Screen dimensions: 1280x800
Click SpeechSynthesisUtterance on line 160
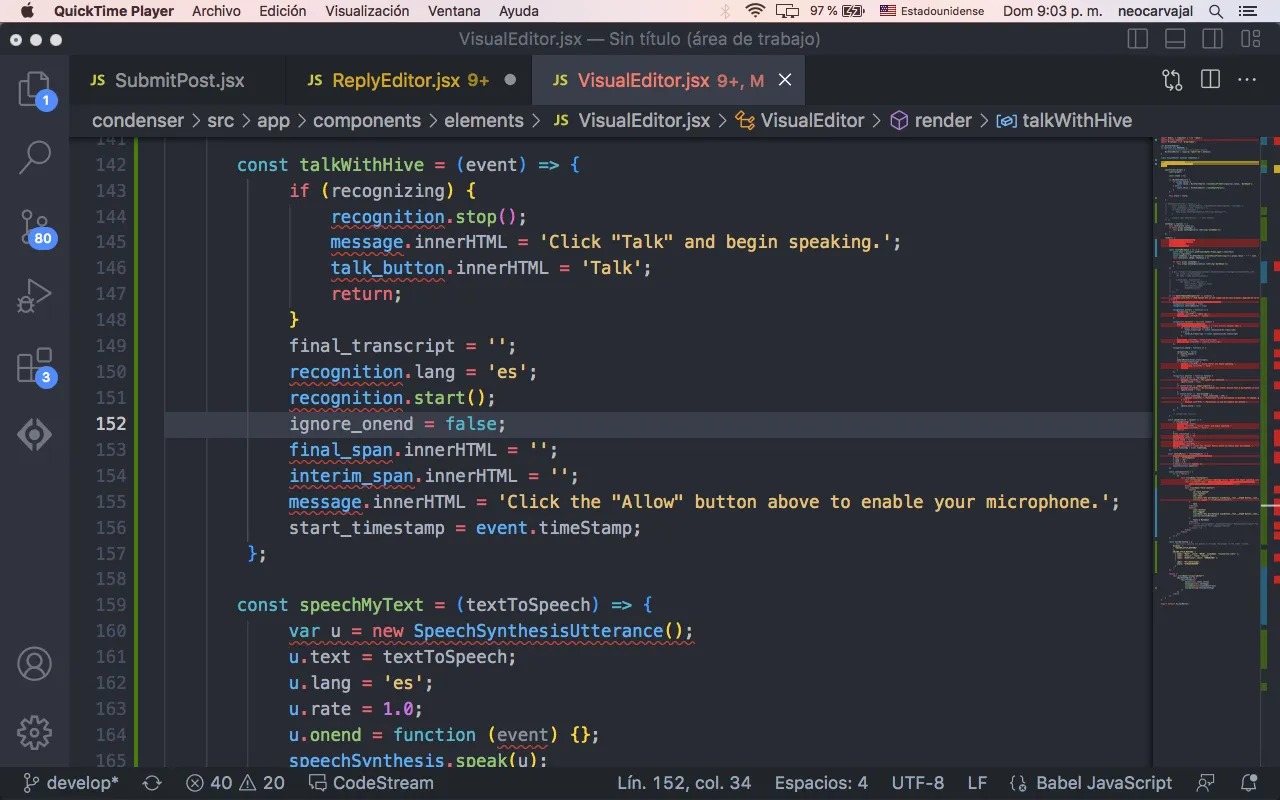pyautogui.click(x=538, y=631)
